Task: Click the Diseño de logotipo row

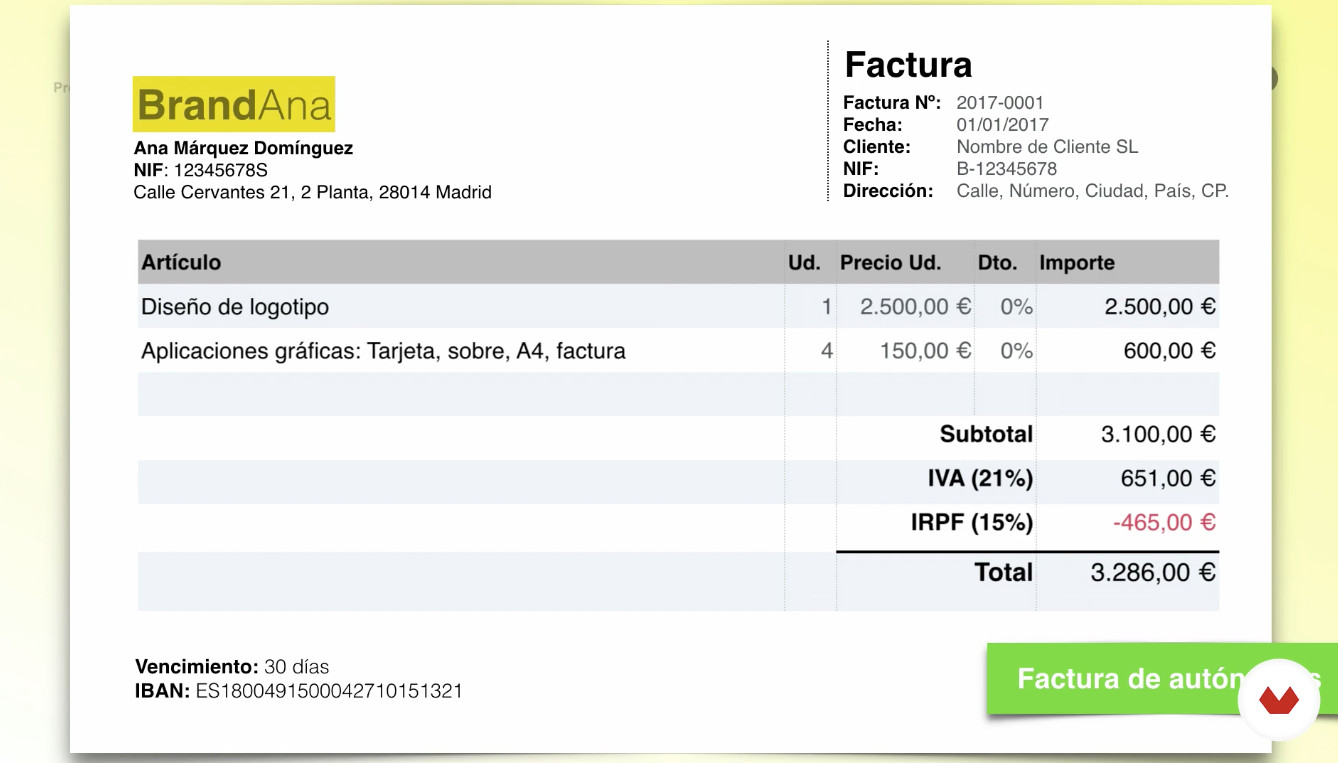Action: [x=678, y=307]
